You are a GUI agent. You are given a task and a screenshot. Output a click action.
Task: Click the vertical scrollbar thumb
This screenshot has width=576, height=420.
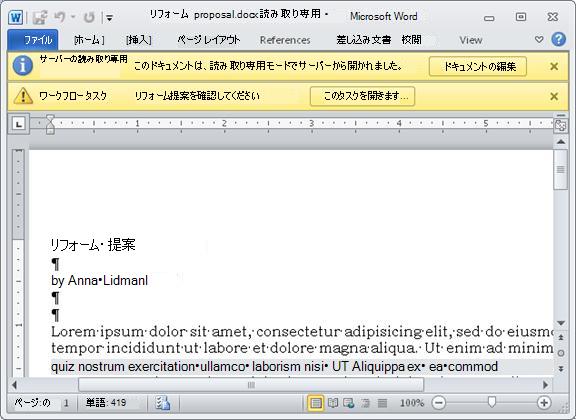(561, 169)
